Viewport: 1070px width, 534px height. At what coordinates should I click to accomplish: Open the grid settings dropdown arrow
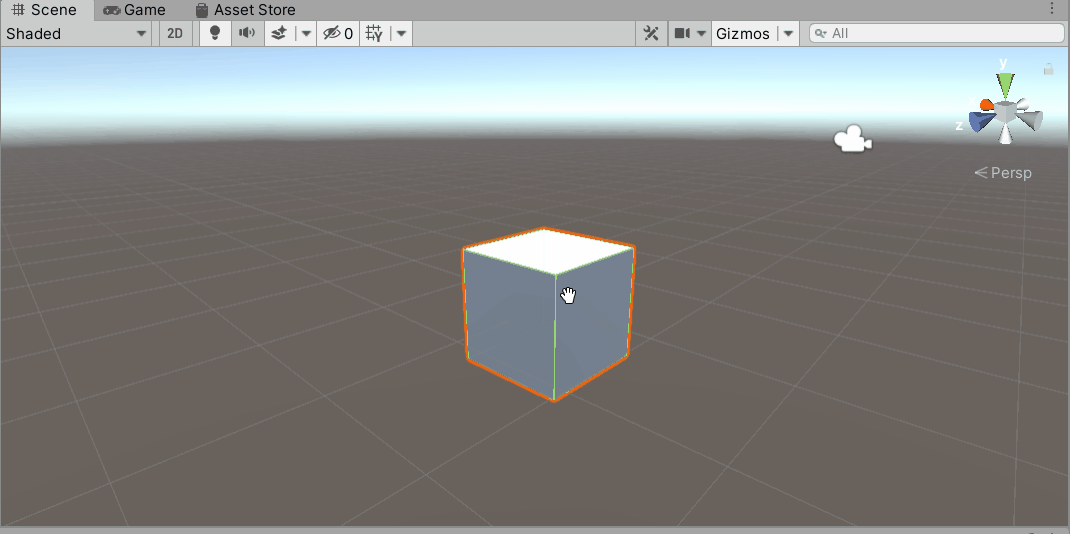[x=401, y=33]
